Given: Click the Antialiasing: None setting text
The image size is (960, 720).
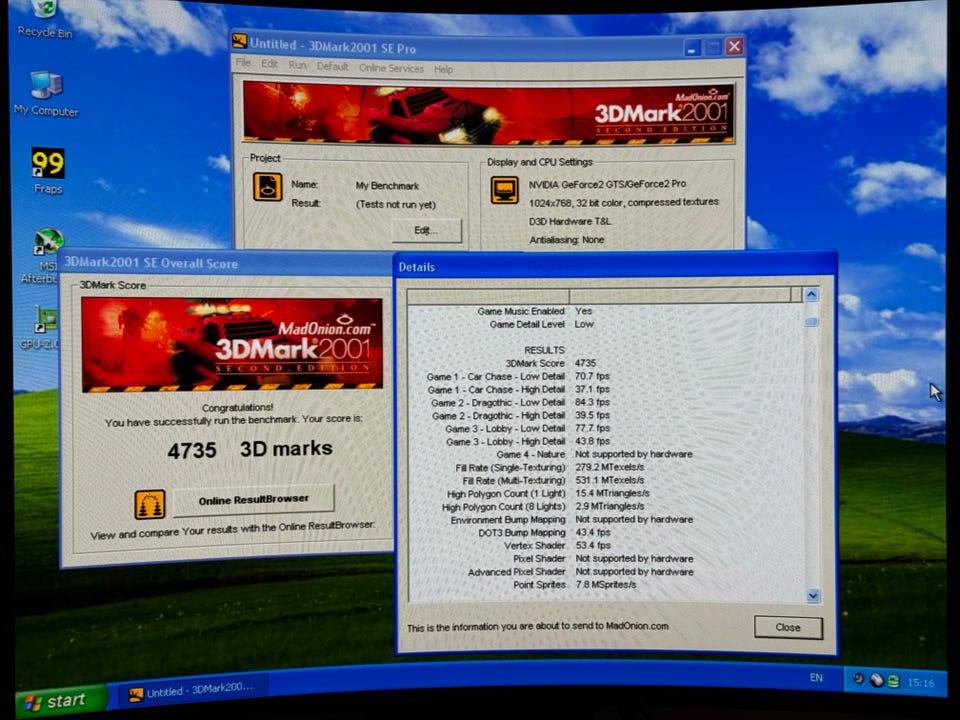Looking at the screenshot, I should [x=566, y=239].
